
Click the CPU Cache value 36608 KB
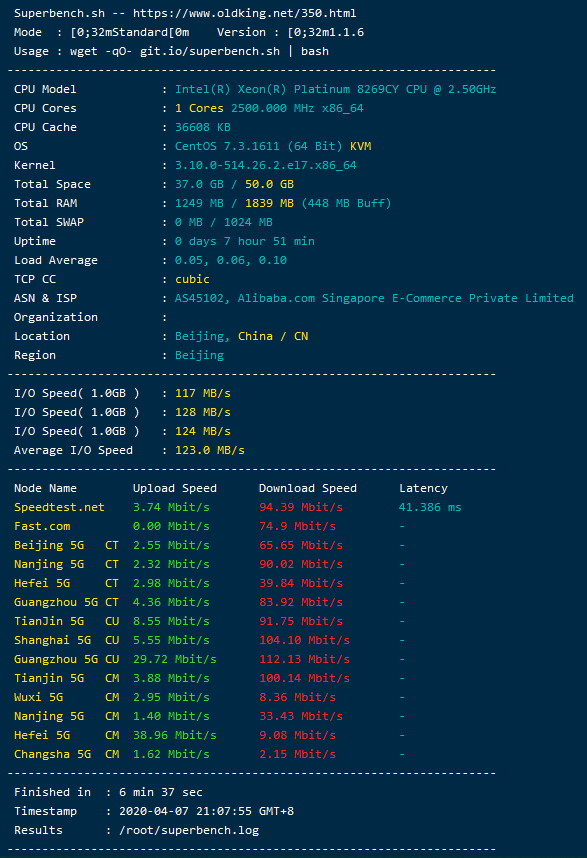pyautogui.click(x=203, y=127)
